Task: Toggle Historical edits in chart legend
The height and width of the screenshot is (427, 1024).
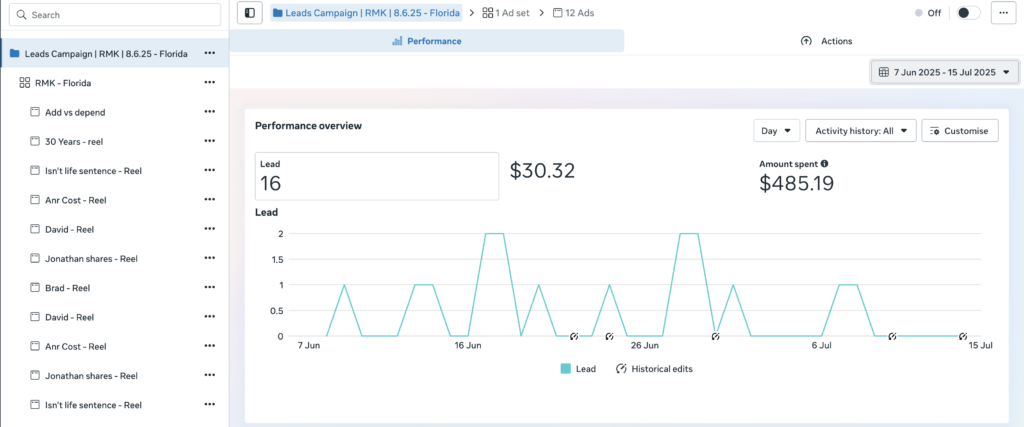Action: [654, 369]
